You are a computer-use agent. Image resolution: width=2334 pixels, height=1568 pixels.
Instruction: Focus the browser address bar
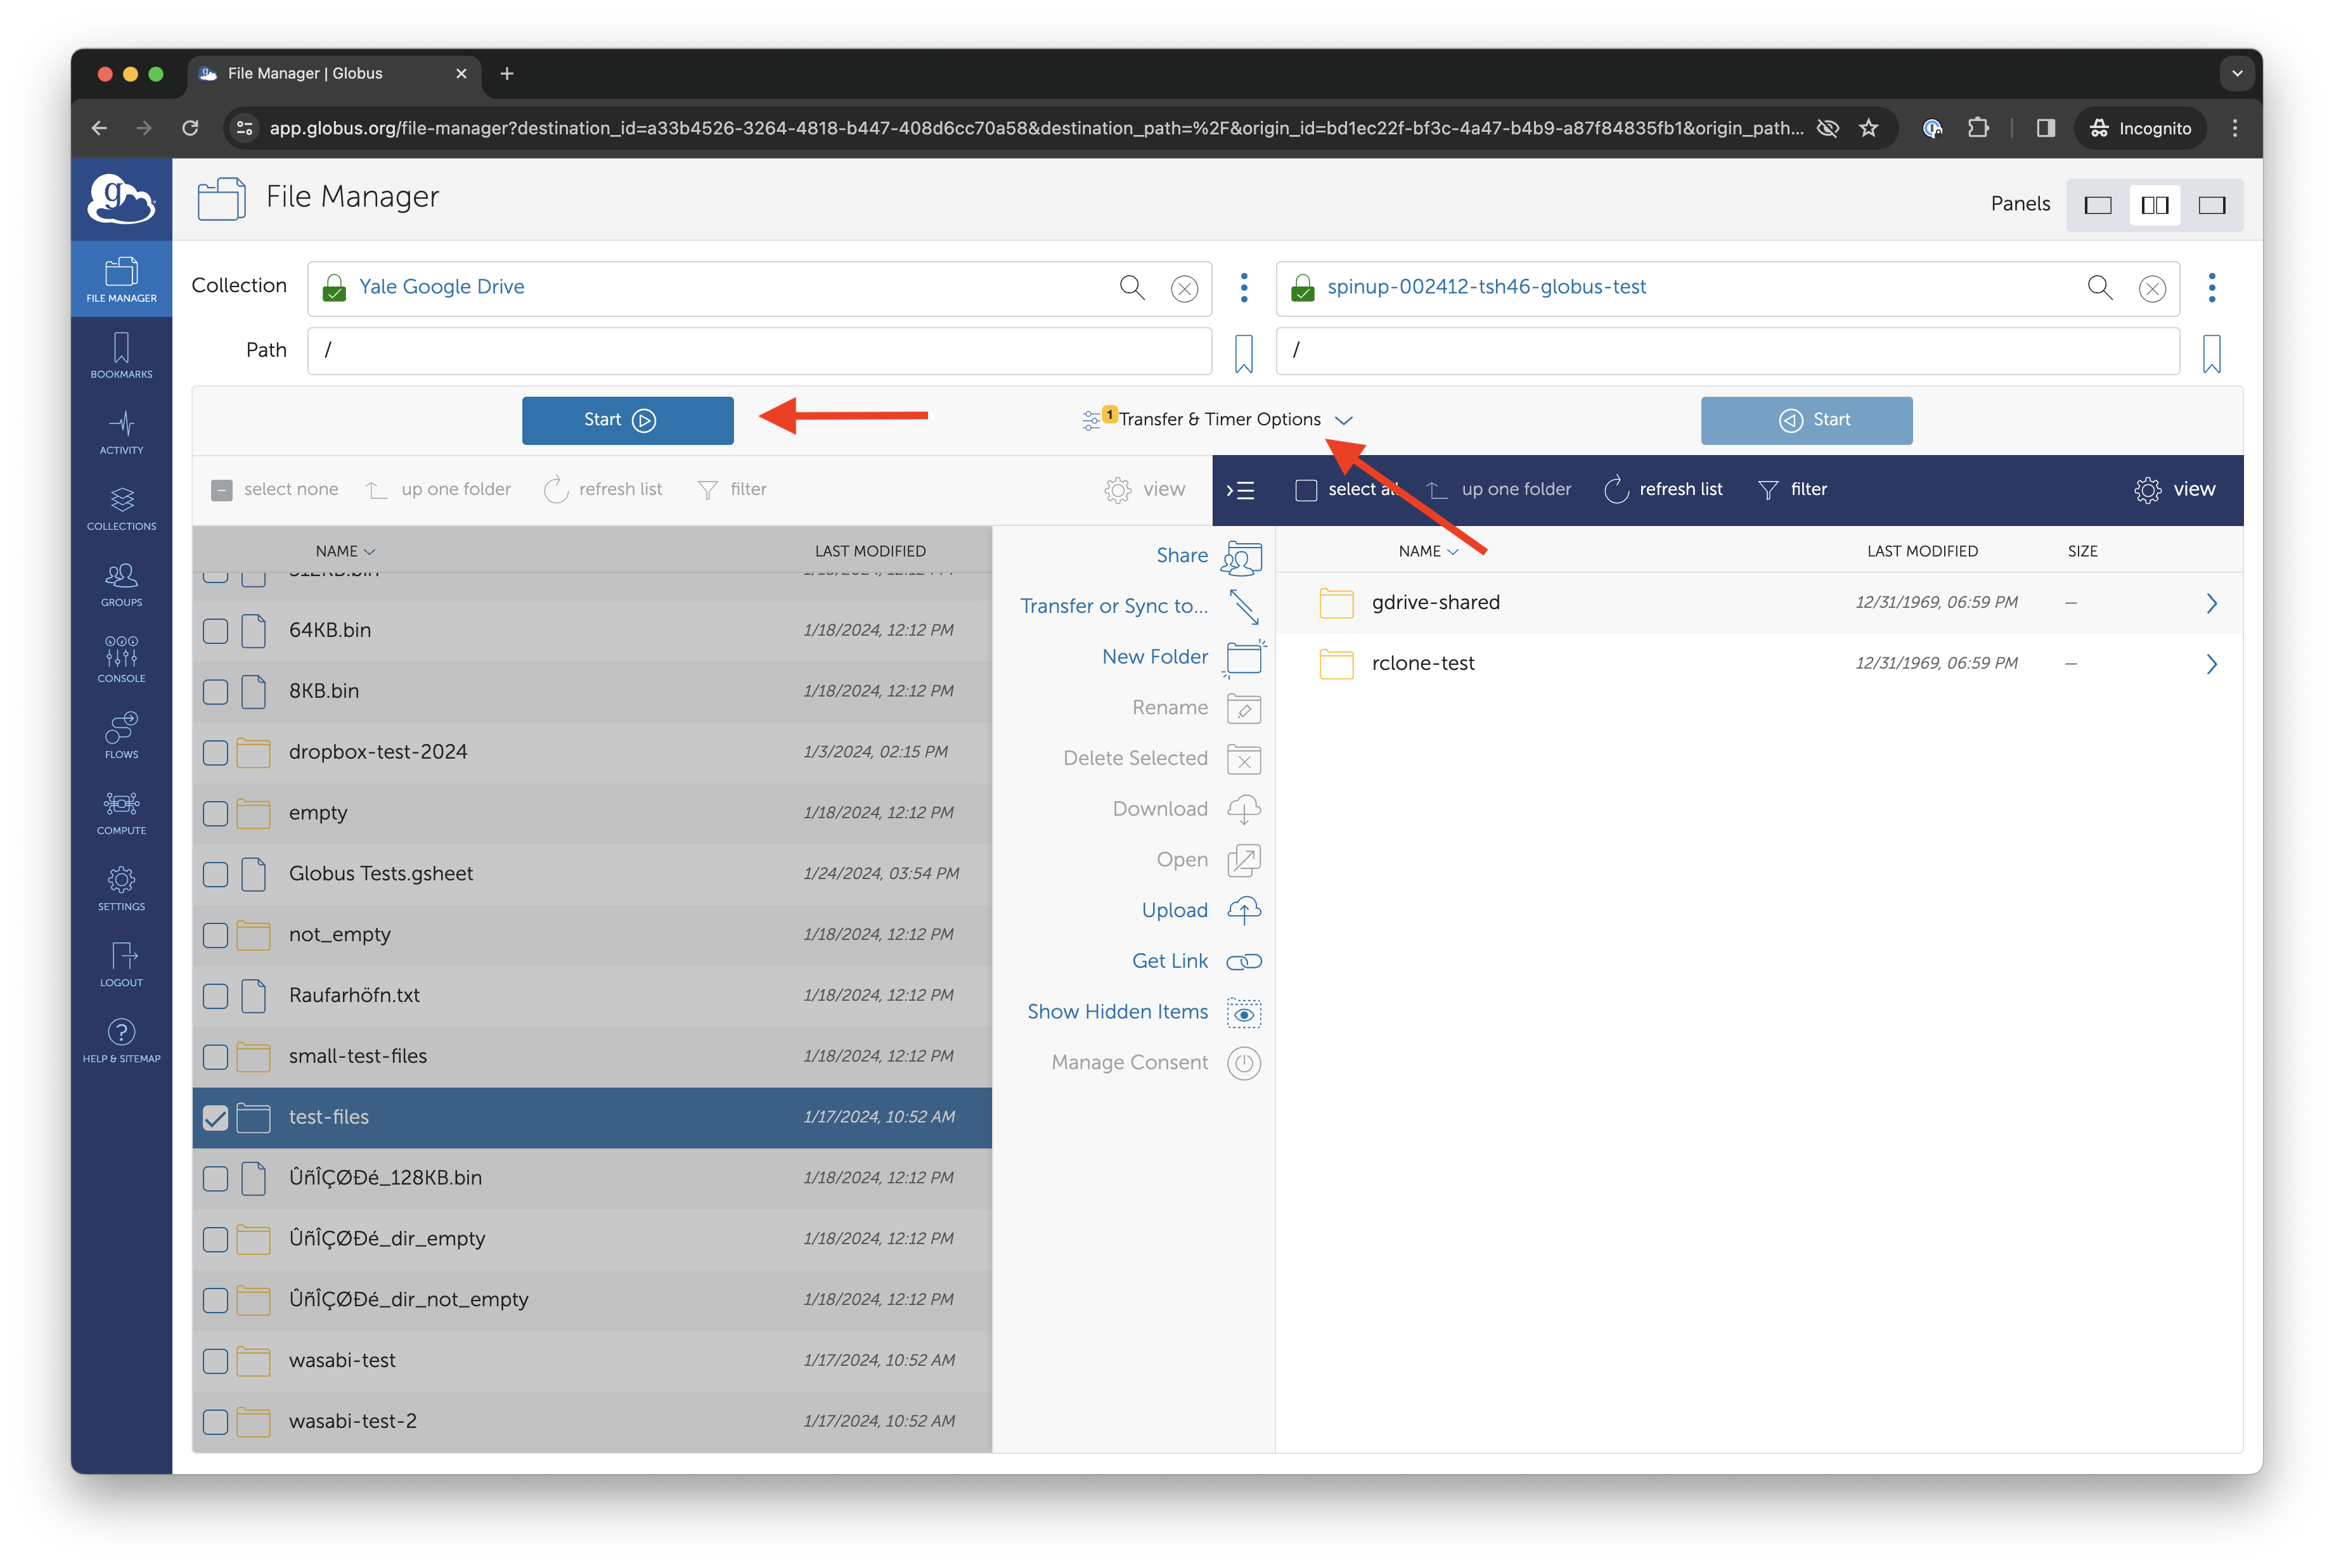pyautogui.click(x=1036, y=128)
